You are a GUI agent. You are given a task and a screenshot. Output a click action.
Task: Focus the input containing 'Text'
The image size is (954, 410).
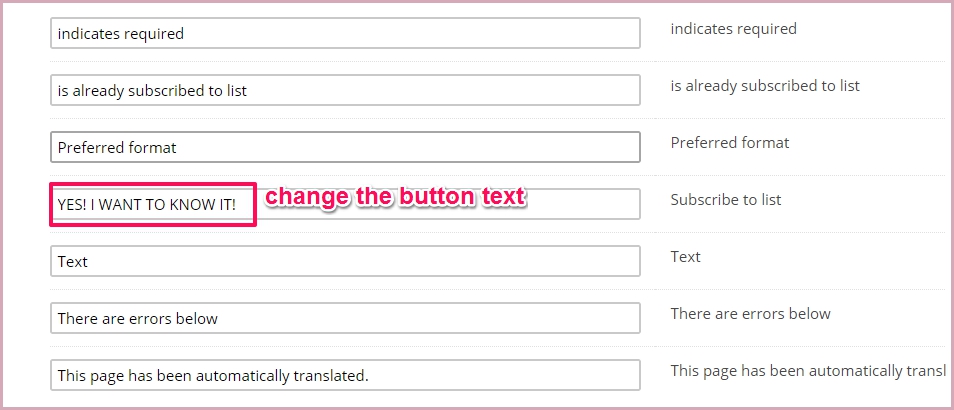pyautogui.click(x=345, y=261)
